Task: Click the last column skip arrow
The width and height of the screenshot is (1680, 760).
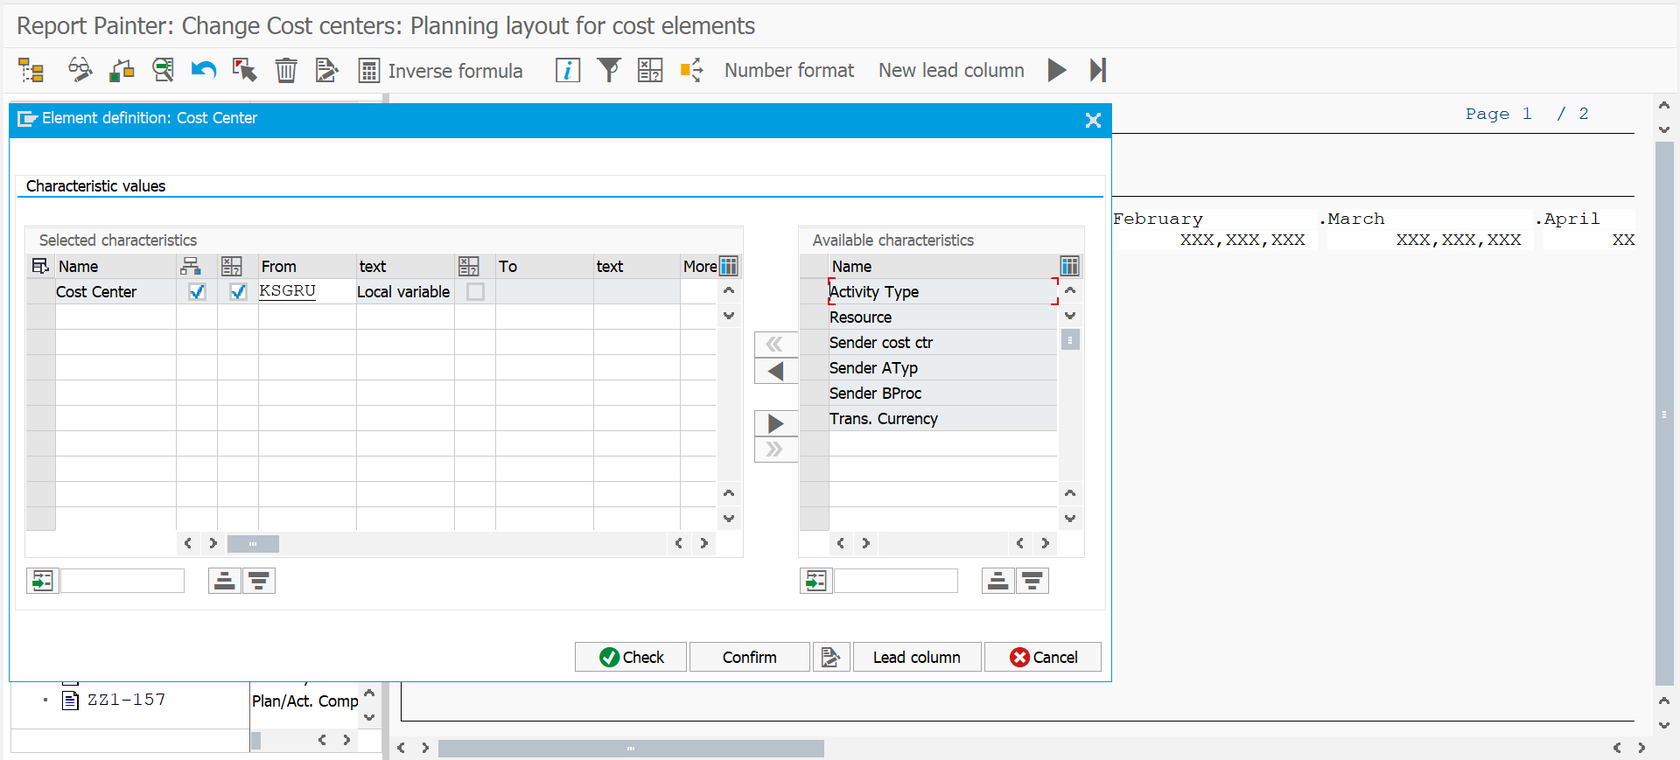Action: (1098, 70)
